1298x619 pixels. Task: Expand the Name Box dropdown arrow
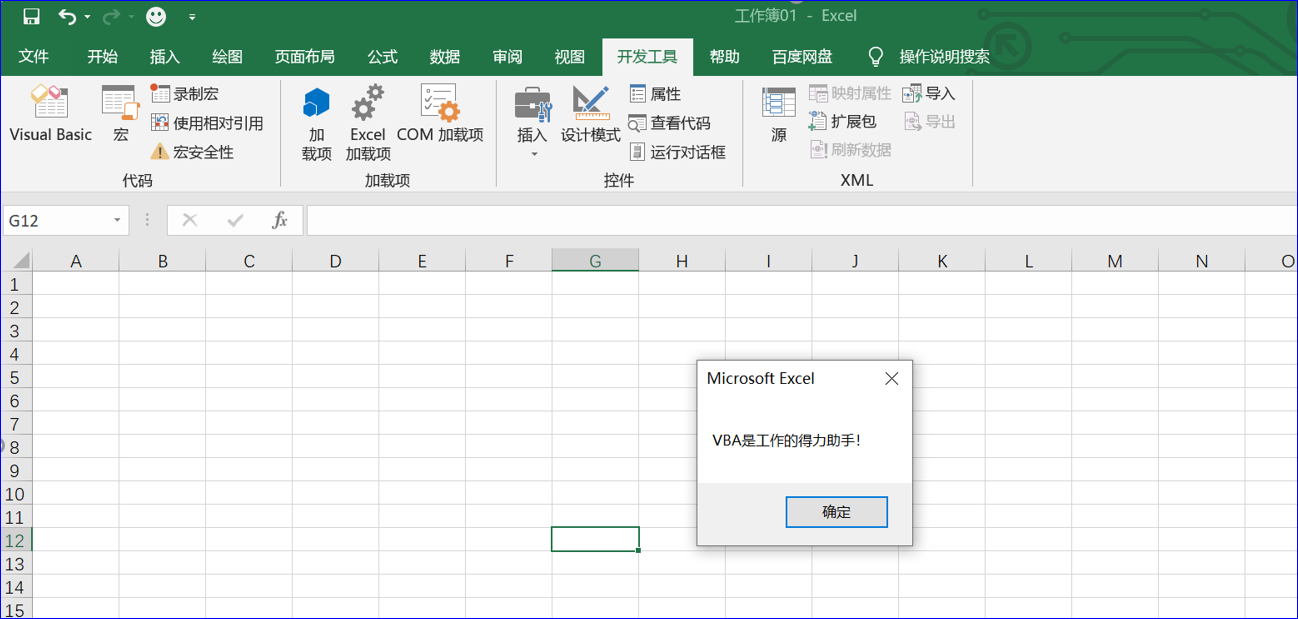click(118, 220)
